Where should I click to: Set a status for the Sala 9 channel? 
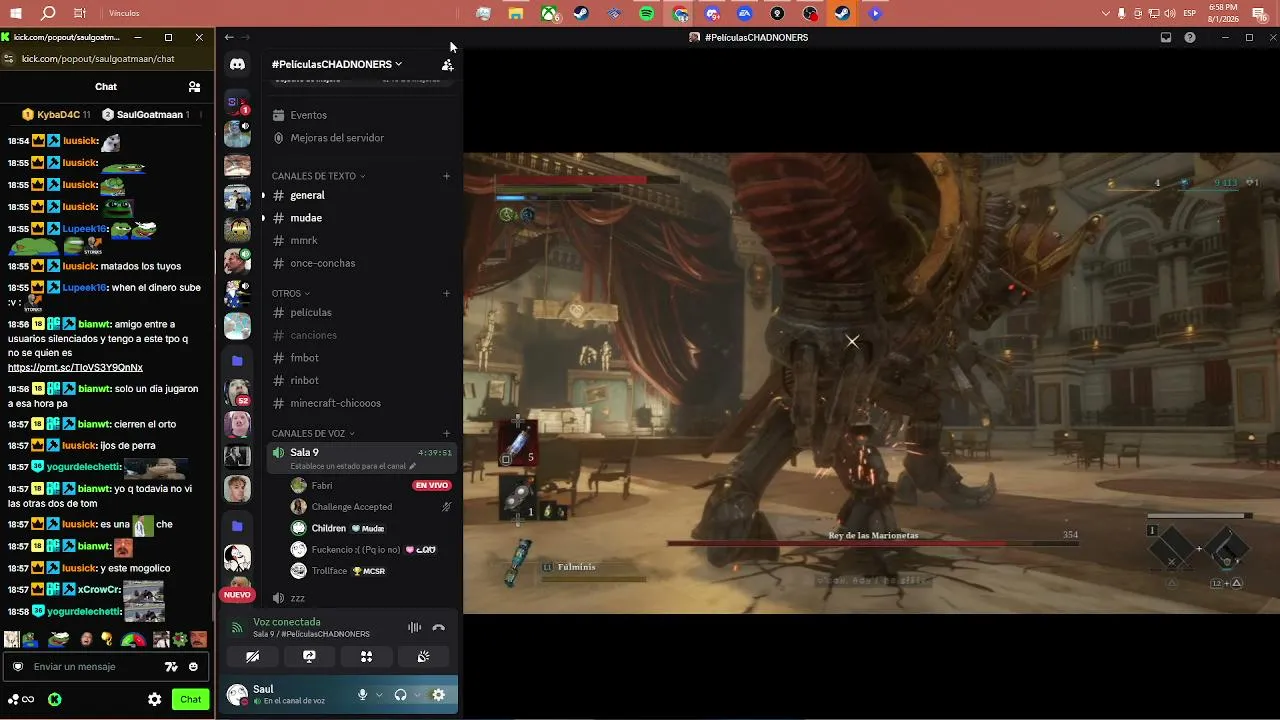(353, 467)
